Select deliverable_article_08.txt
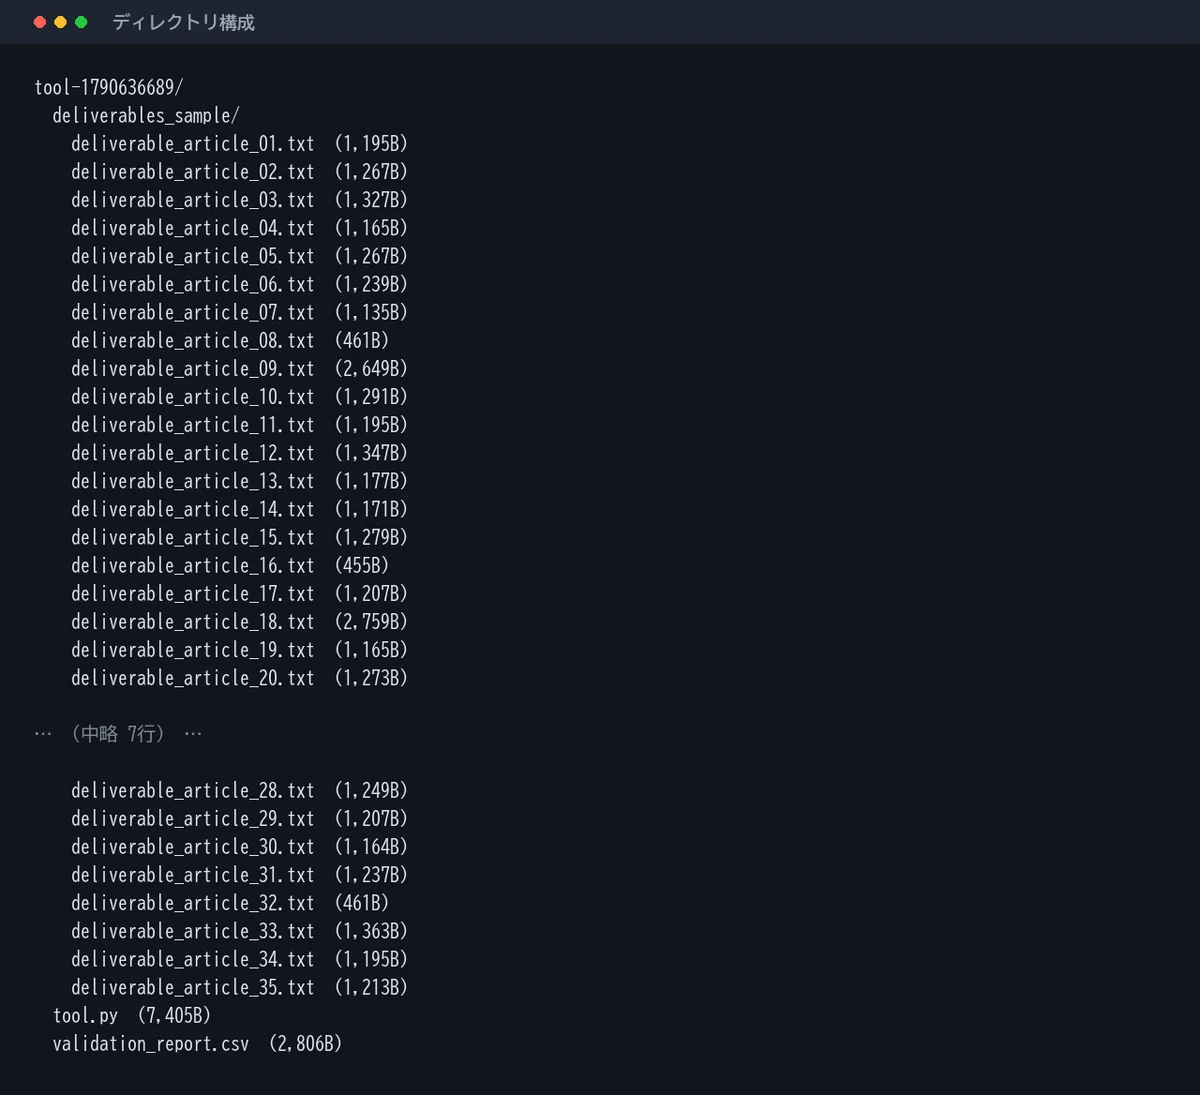Image resolution: width=1200 pixels, height=1095 pixels. (193, 340)
